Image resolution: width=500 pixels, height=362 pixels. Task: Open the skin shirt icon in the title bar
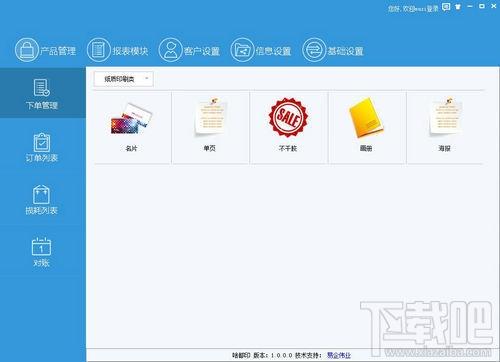coord(458,7)
